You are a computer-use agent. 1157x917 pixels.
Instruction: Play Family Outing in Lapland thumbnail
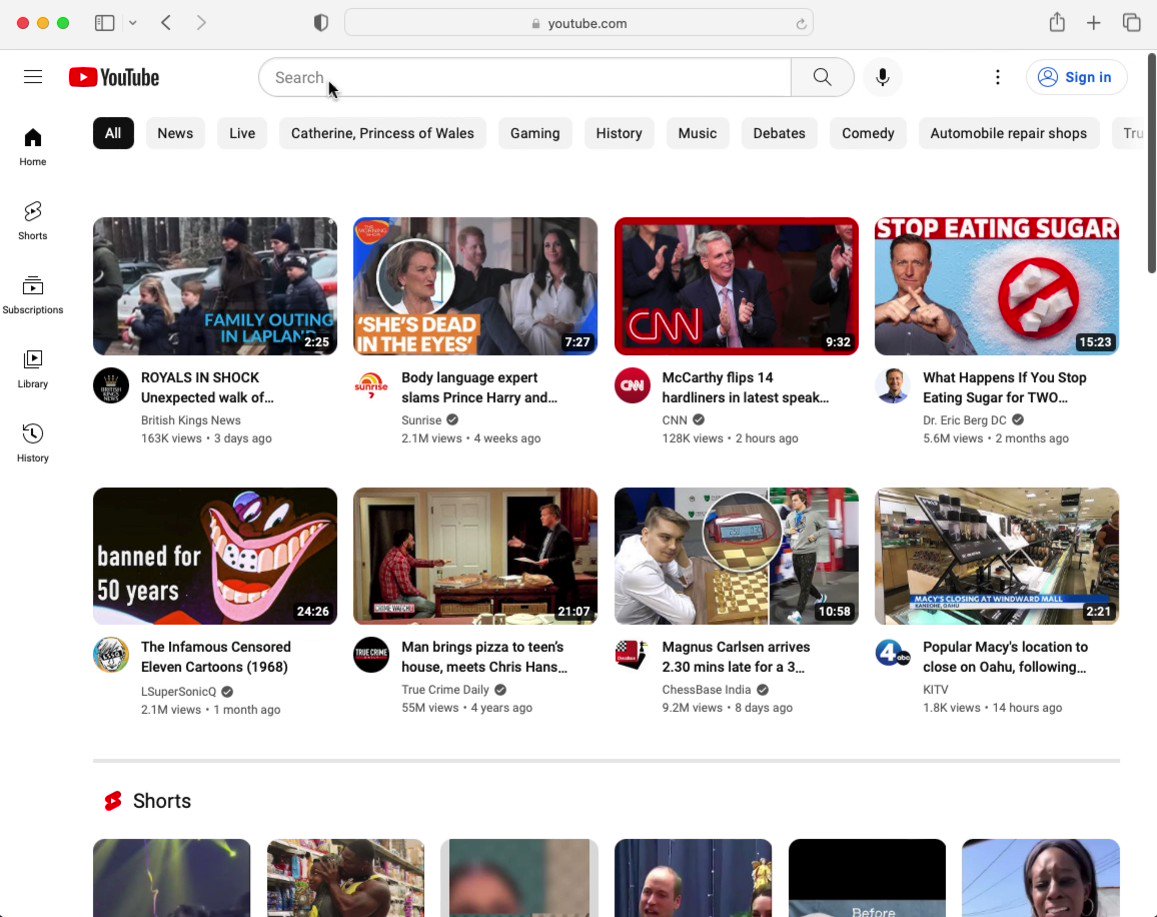[x=215, y=286]
